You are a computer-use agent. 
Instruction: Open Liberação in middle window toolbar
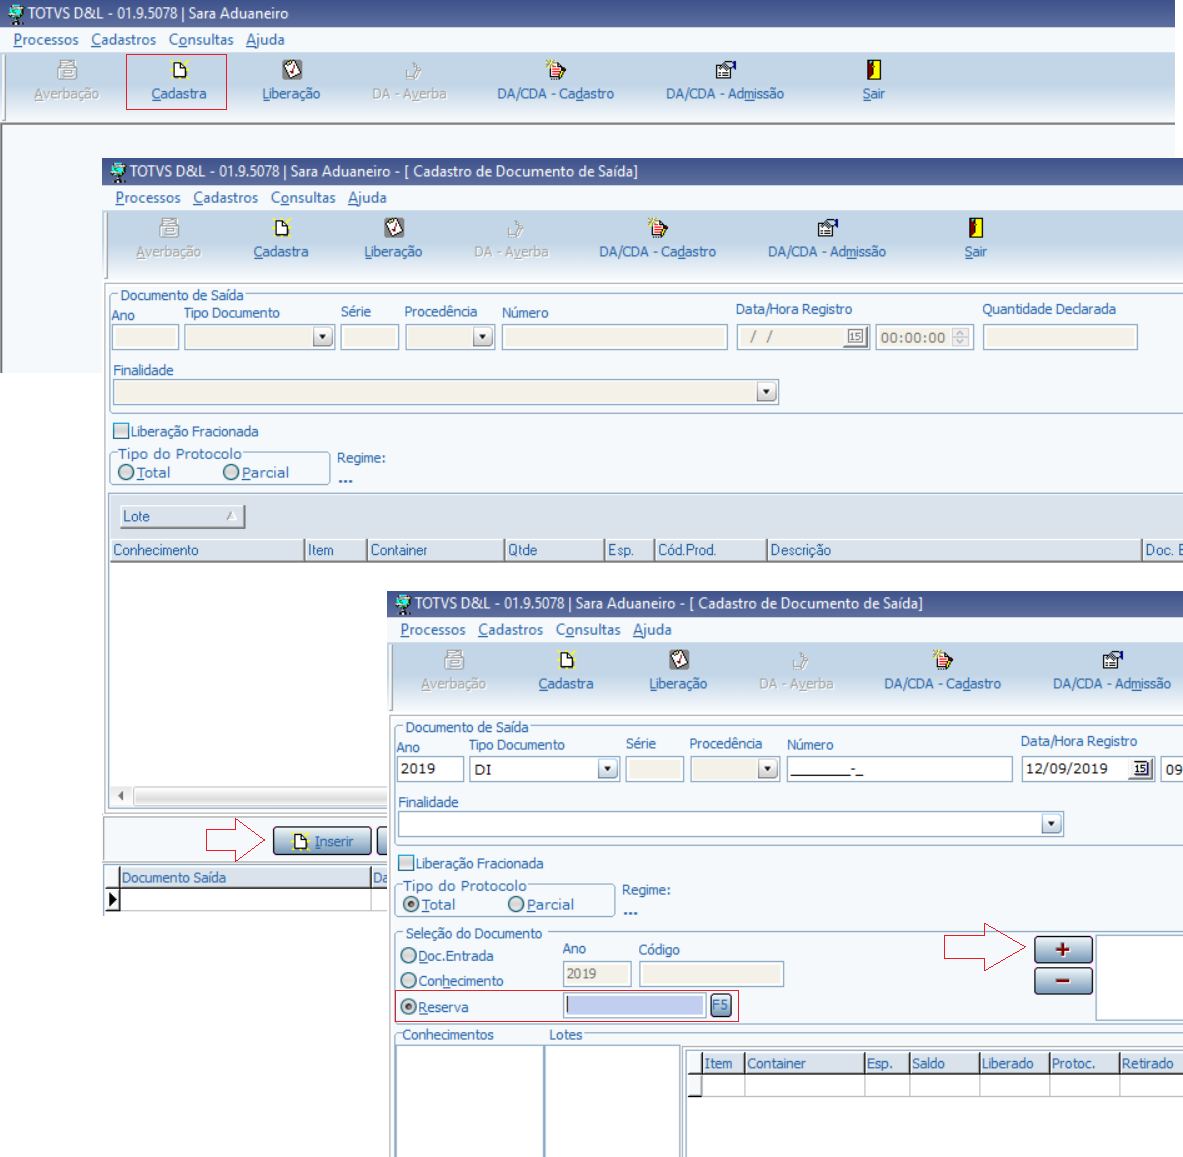click(393, 239)
